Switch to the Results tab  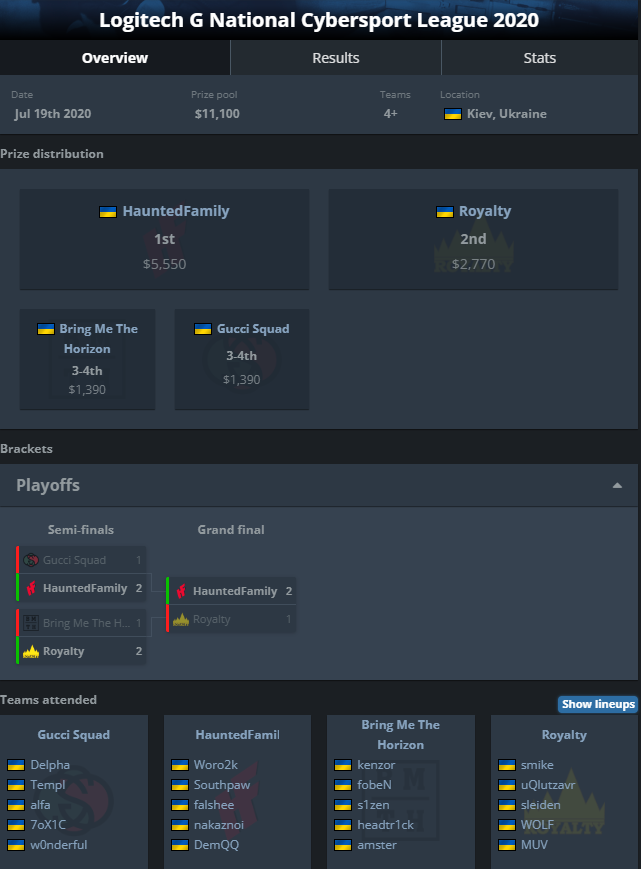(335, 58)
